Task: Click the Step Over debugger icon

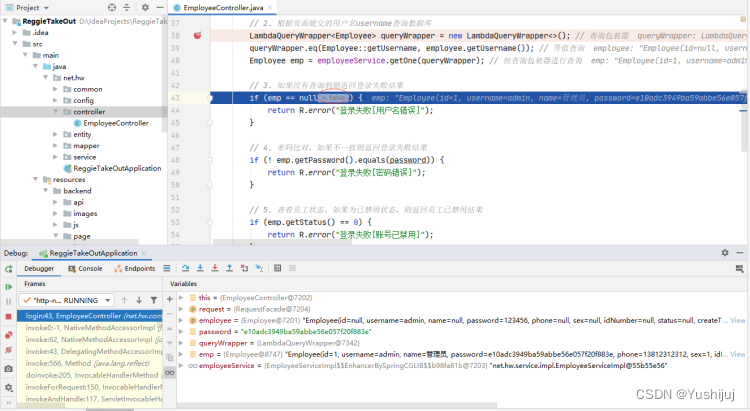Action: 185,268
